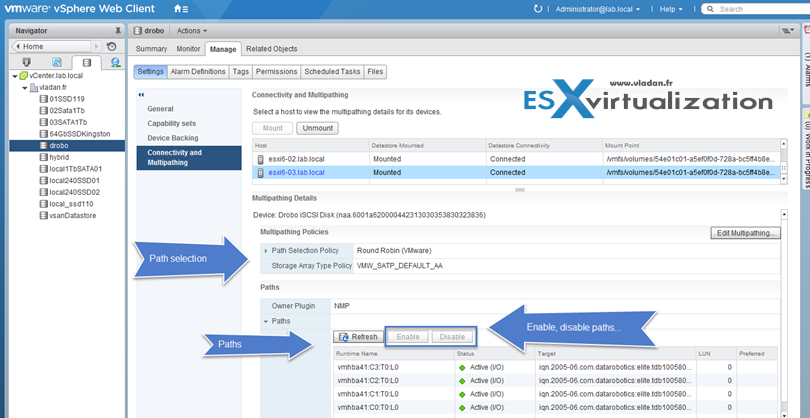This screenshot has height=418, width=810.
Task: Open Connectivity and Multipathing section
Action: [189, 158]
